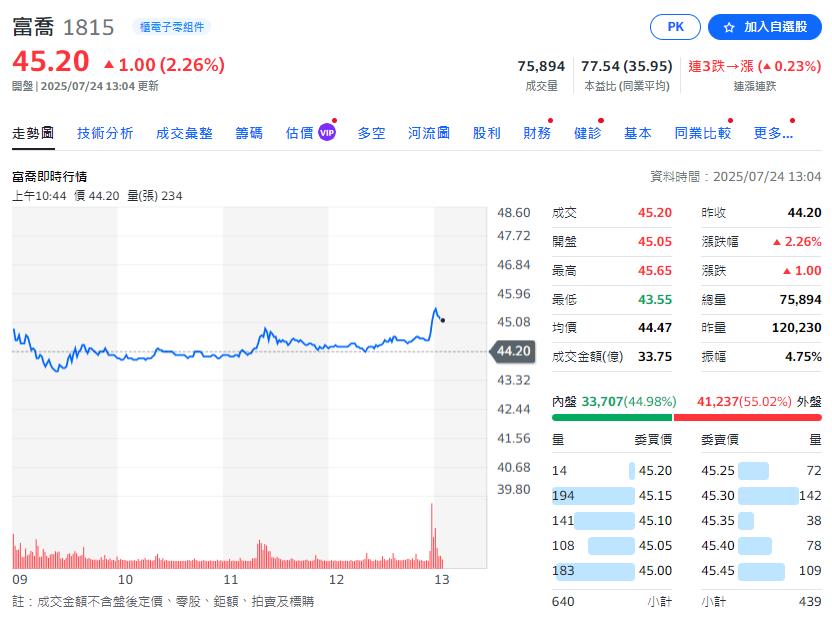Add stock via 加入自選股 button
The image size is (832, 620).
765,27
